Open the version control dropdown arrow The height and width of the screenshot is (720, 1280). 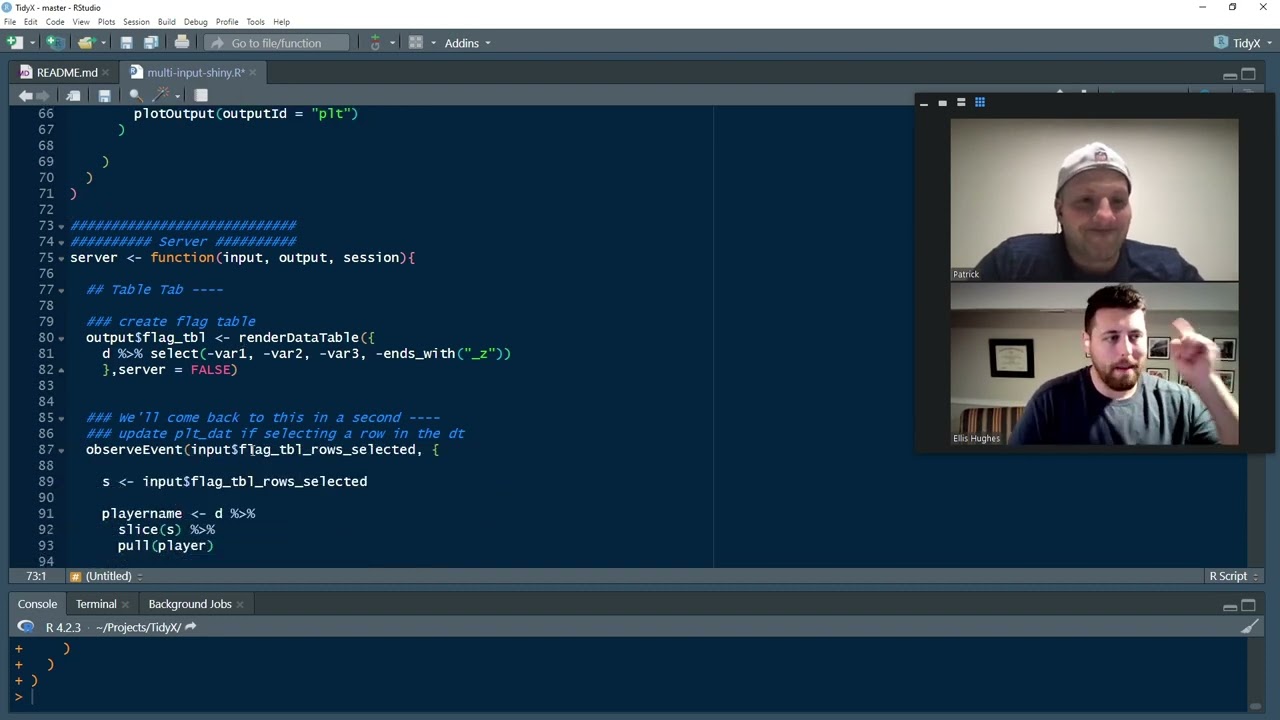click(392, 43)
